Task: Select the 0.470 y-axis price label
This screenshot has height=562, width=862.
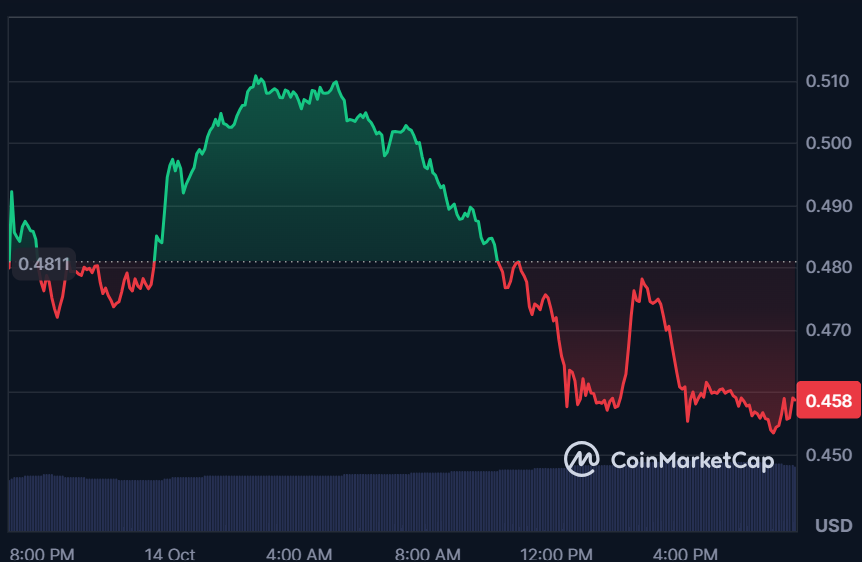Action: point(828,330)
